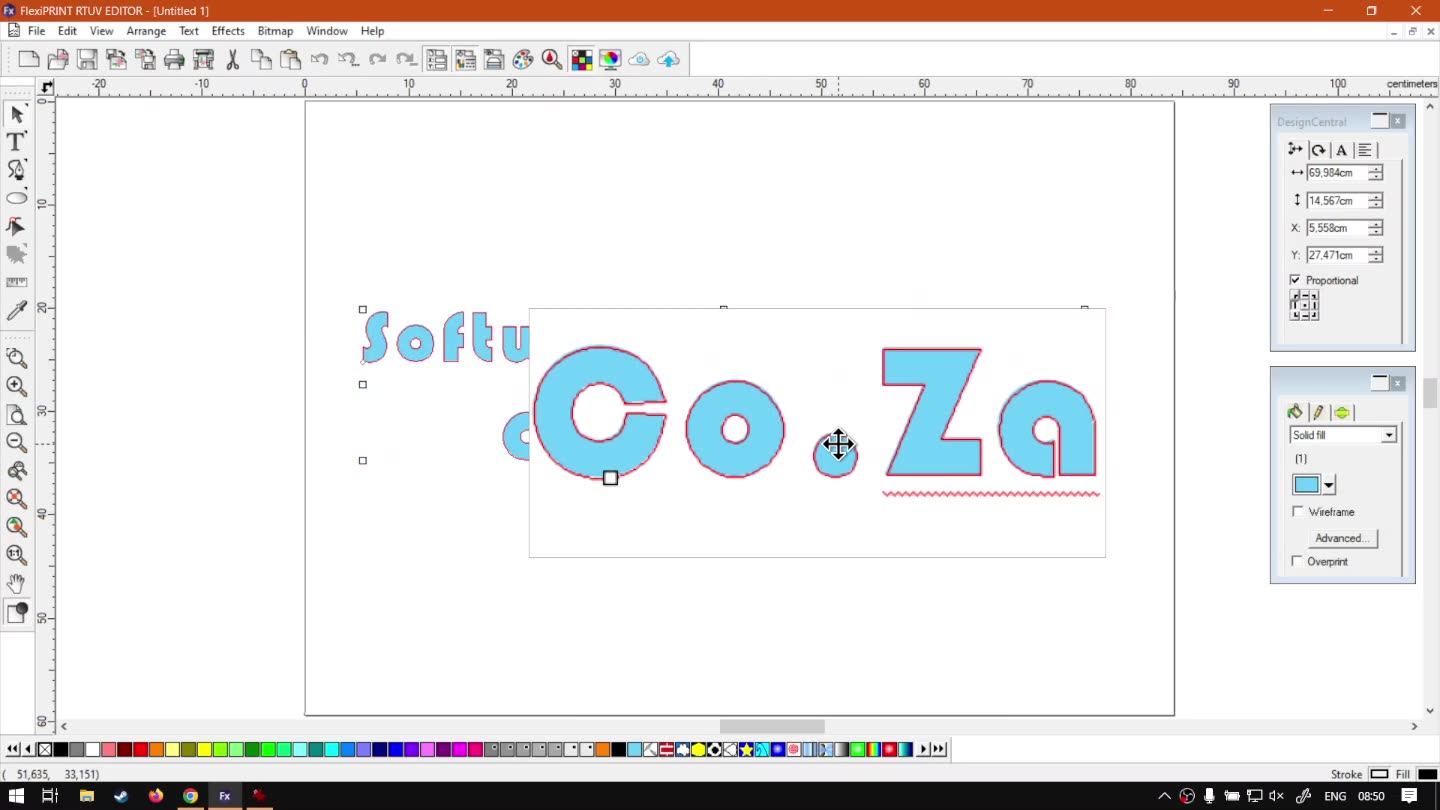Click the Cut scissors icon

(232, 60)
